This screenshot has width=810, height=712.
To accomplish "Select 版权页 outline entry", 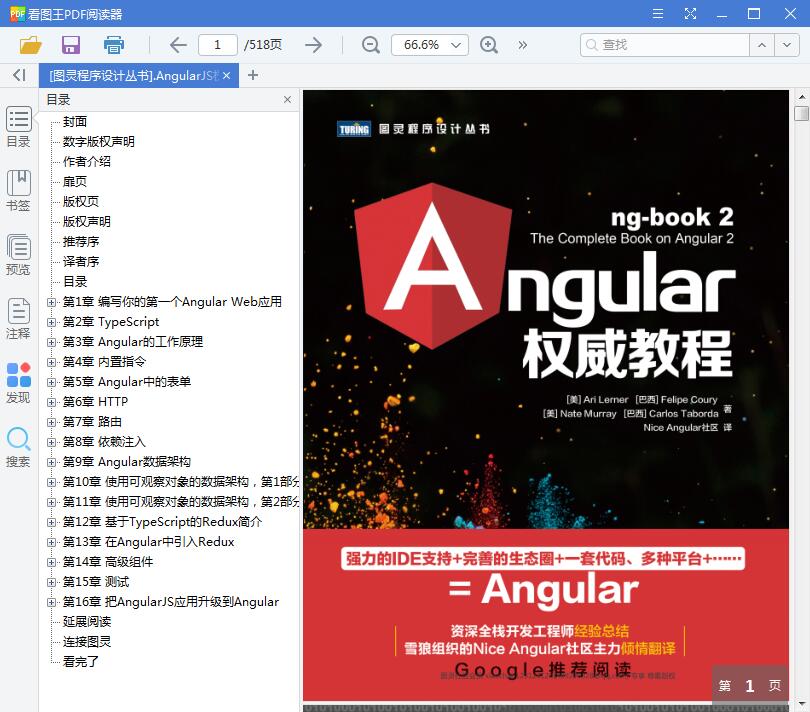I will [81, 202].
